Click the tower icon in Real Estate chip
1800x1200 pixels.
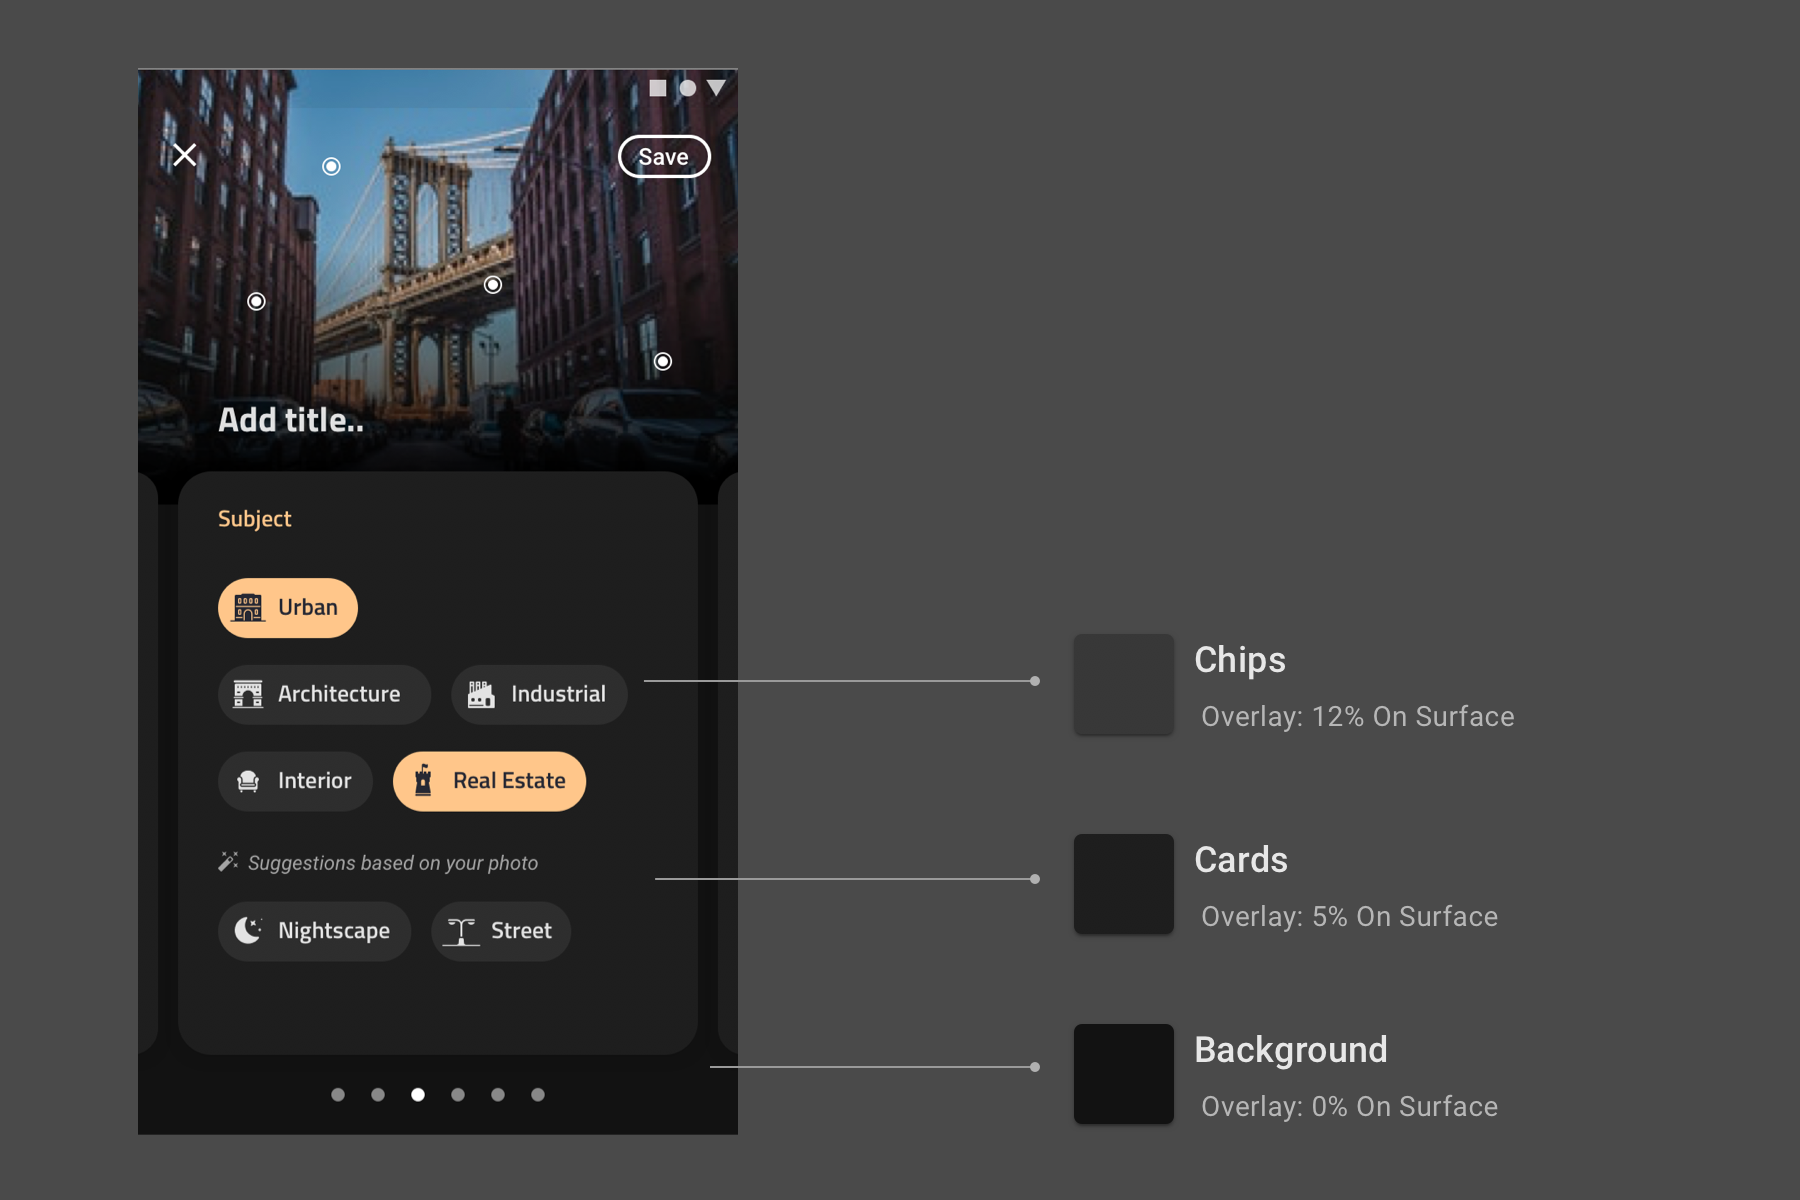[423, 781]
